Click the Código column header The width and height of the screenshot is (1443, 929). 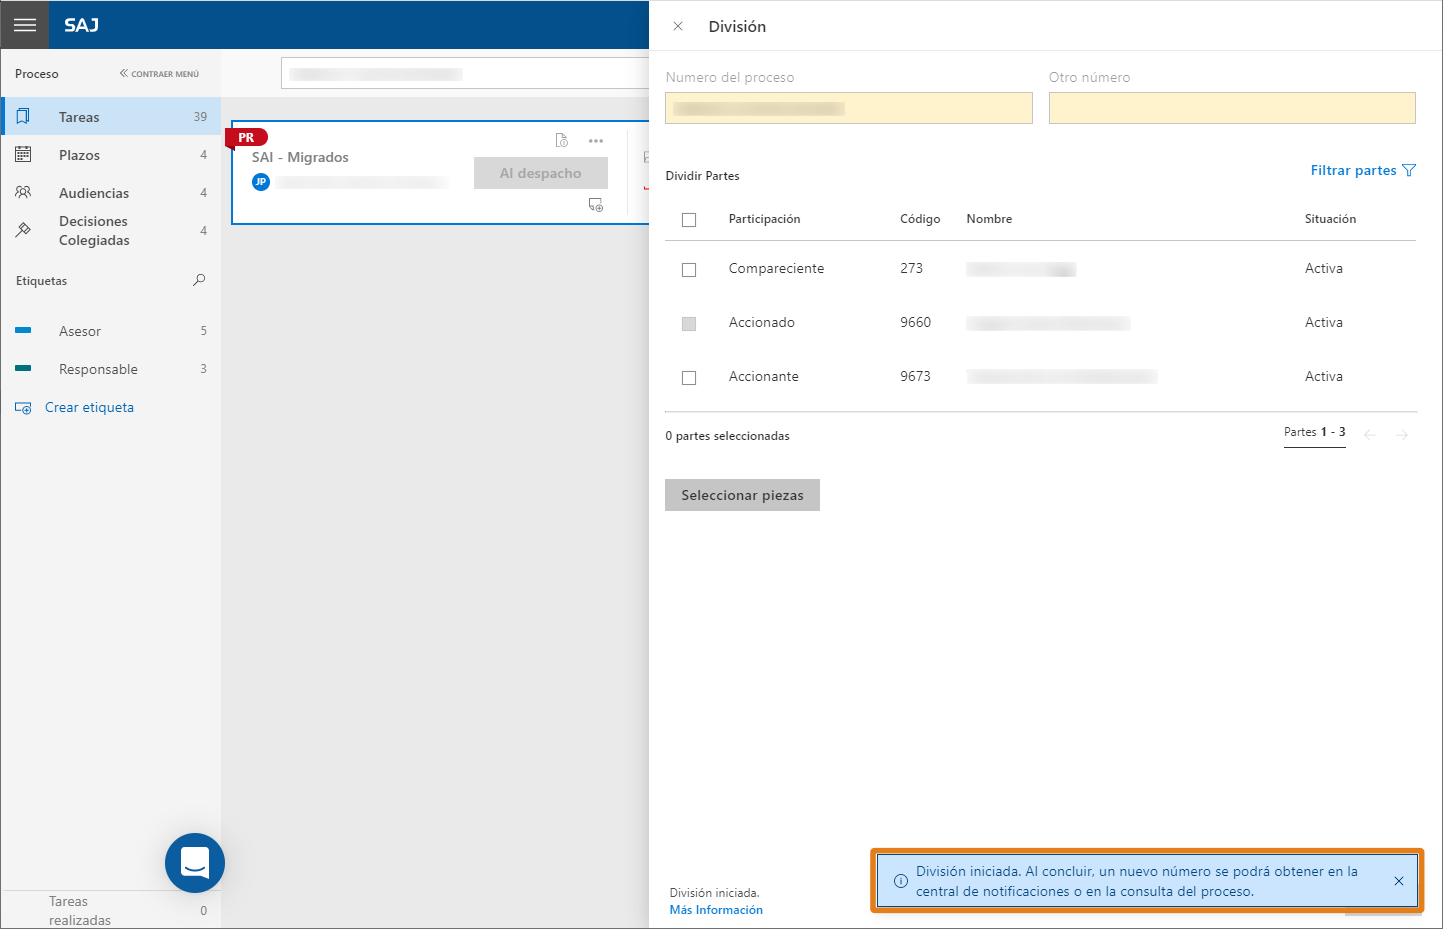920,219
